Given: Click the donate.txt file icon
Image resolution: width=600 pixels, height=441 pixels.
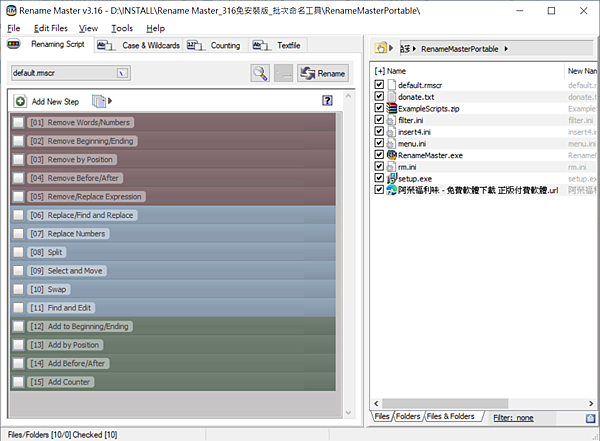Looking at the screenshot, I should pyautogui.click(x=391, y=96).
